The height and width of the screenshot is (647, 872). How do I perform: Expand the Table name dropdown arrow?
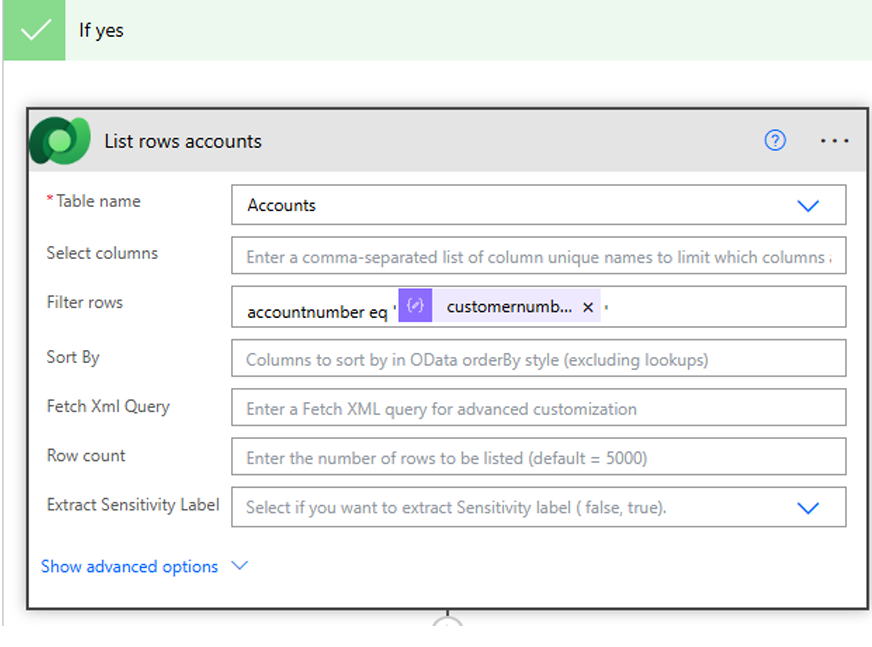[x=808, y=205]
